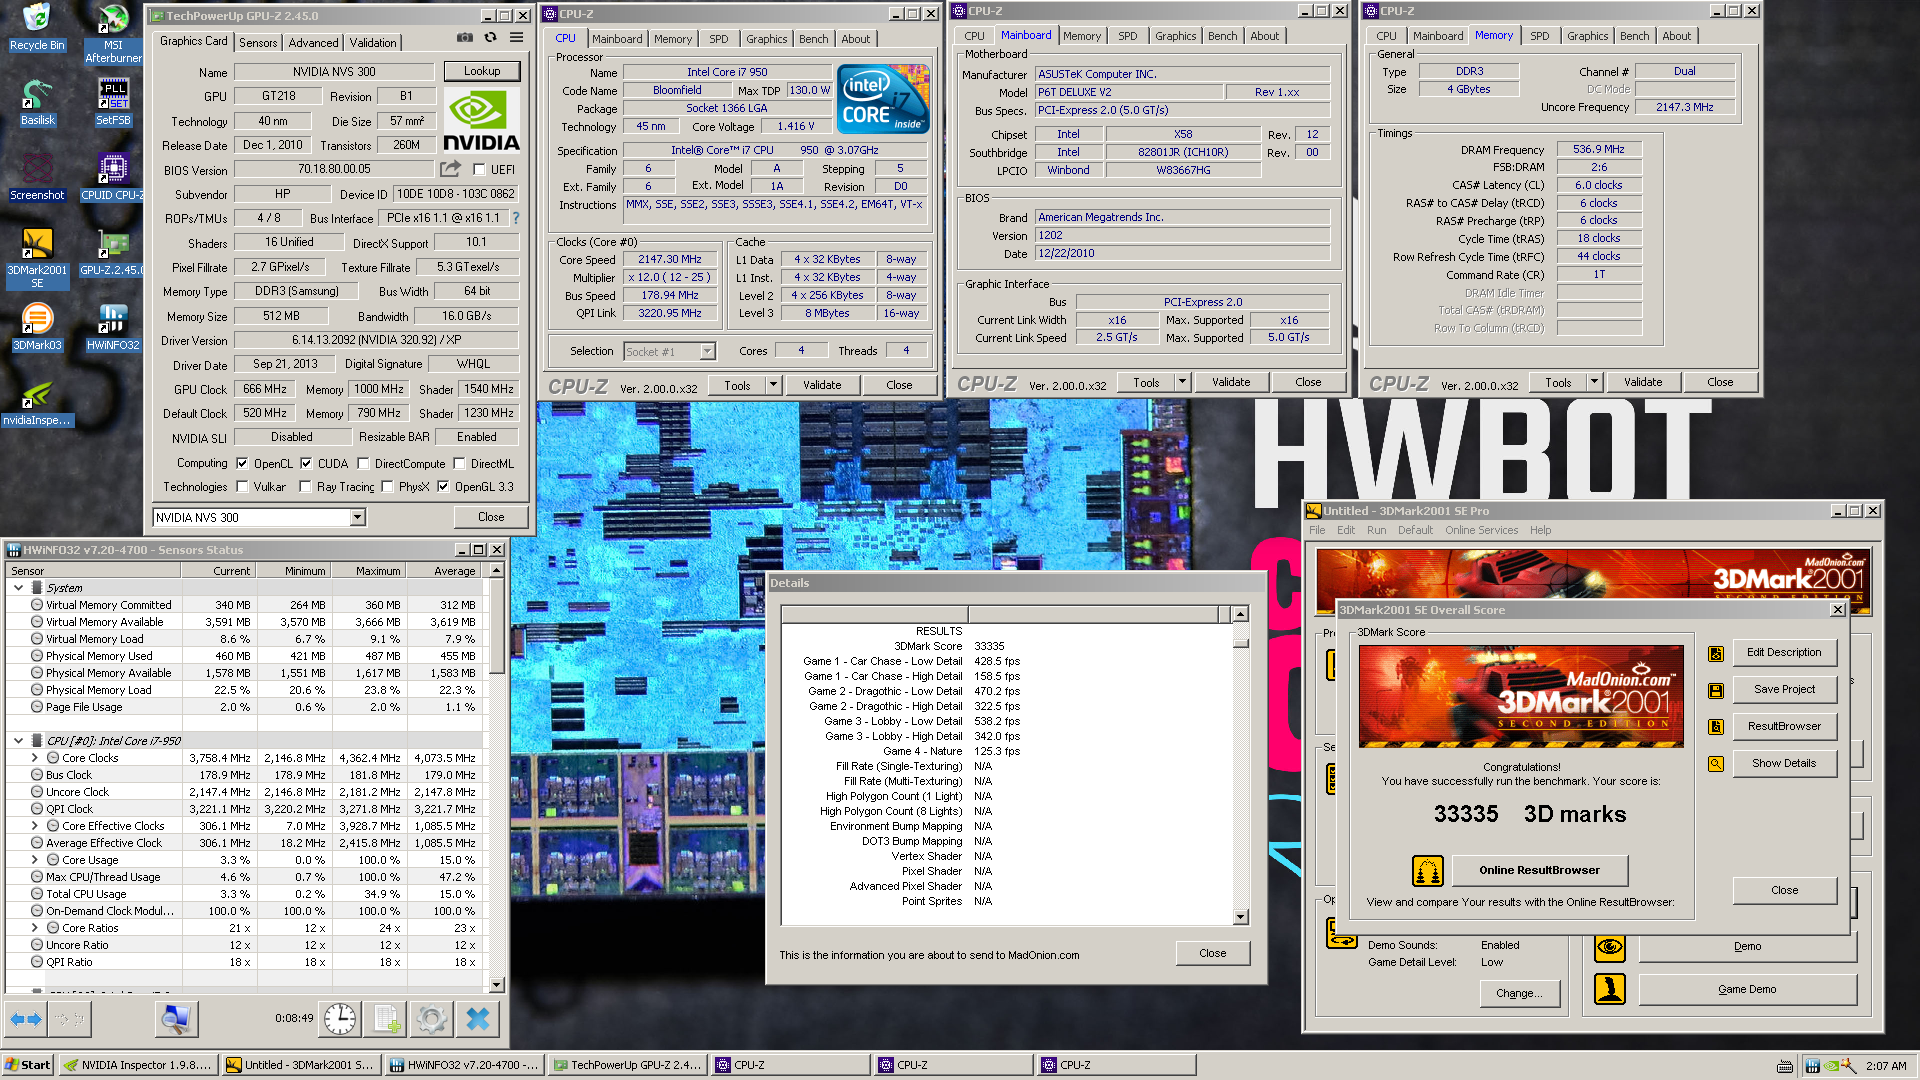Toggle the OpenCL checkbox
The image size is (1920, 1080).
click(x=242, y=464)
